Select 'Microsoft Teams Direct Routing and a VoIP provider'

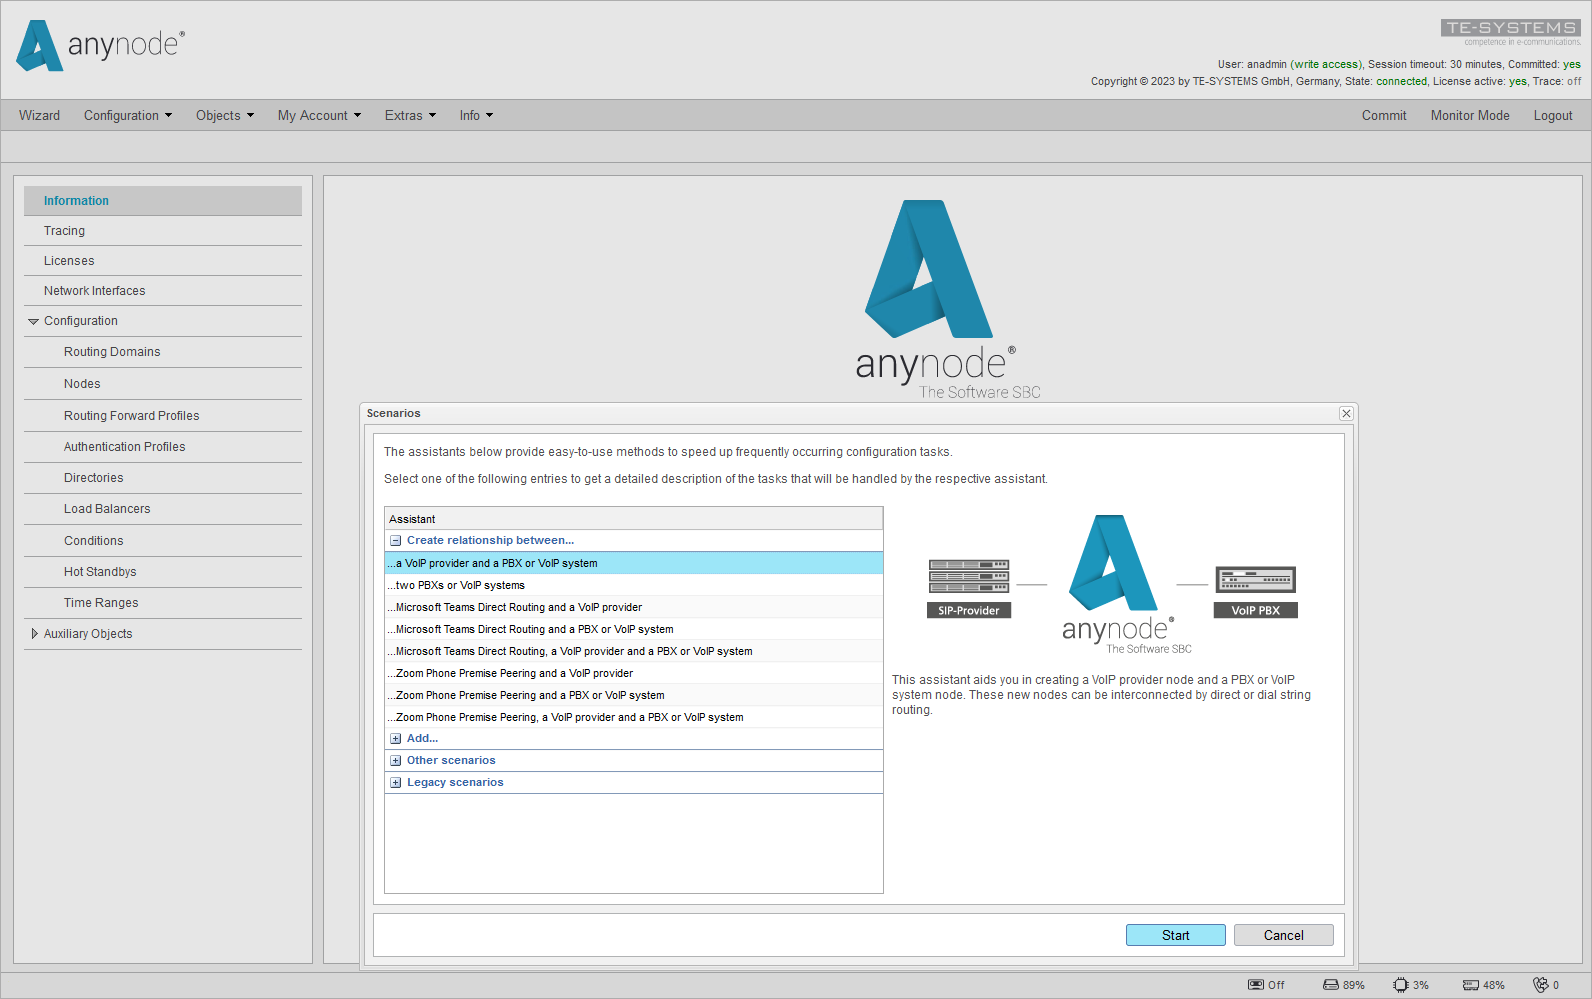click(634, 607)
